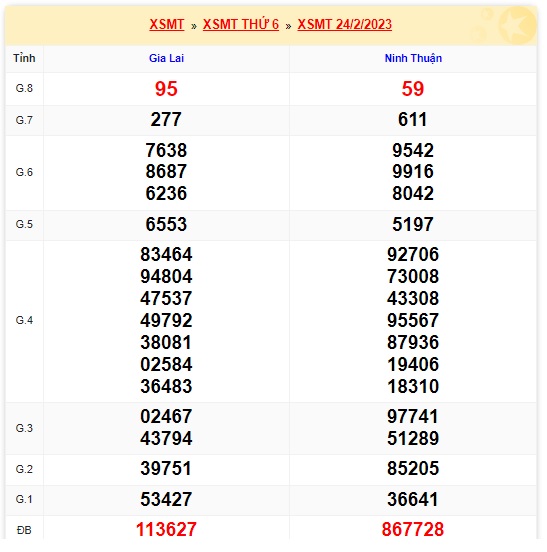The image size is (547, 552).
Task: Select the G.5 number 5197
Action: click(x=413, y=224)
